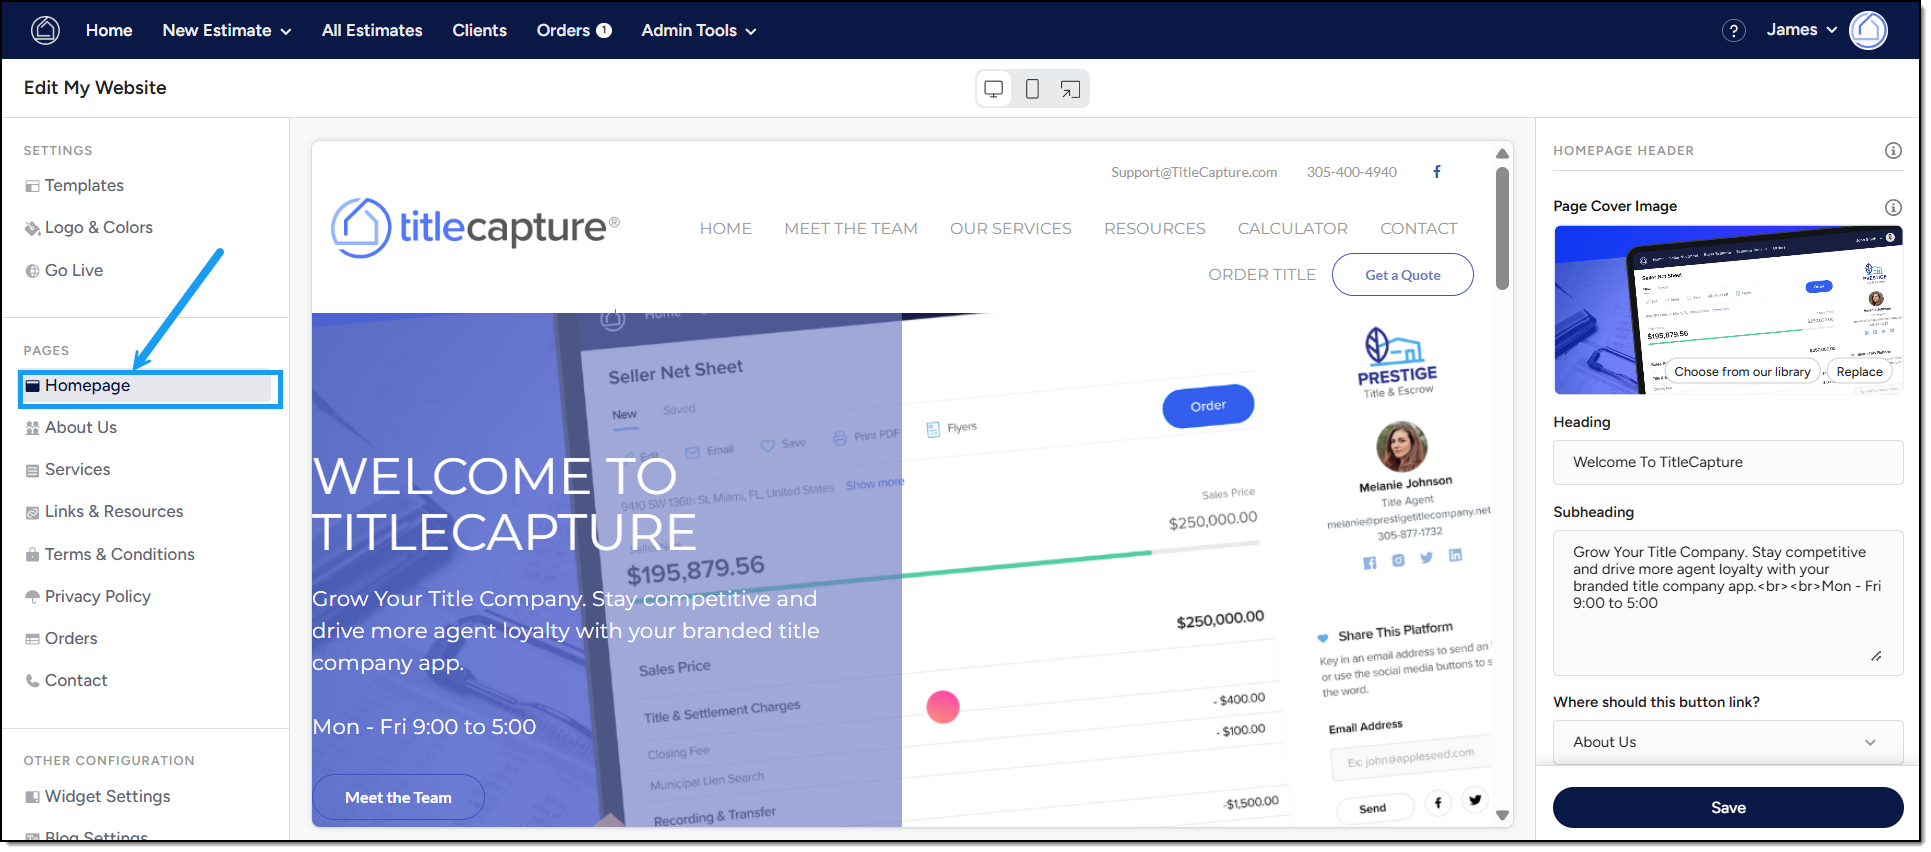Viewport: 1931px width, 852px height.
Task: Expand the Admin Tools dropdown menu
Action: coord(699,31)
